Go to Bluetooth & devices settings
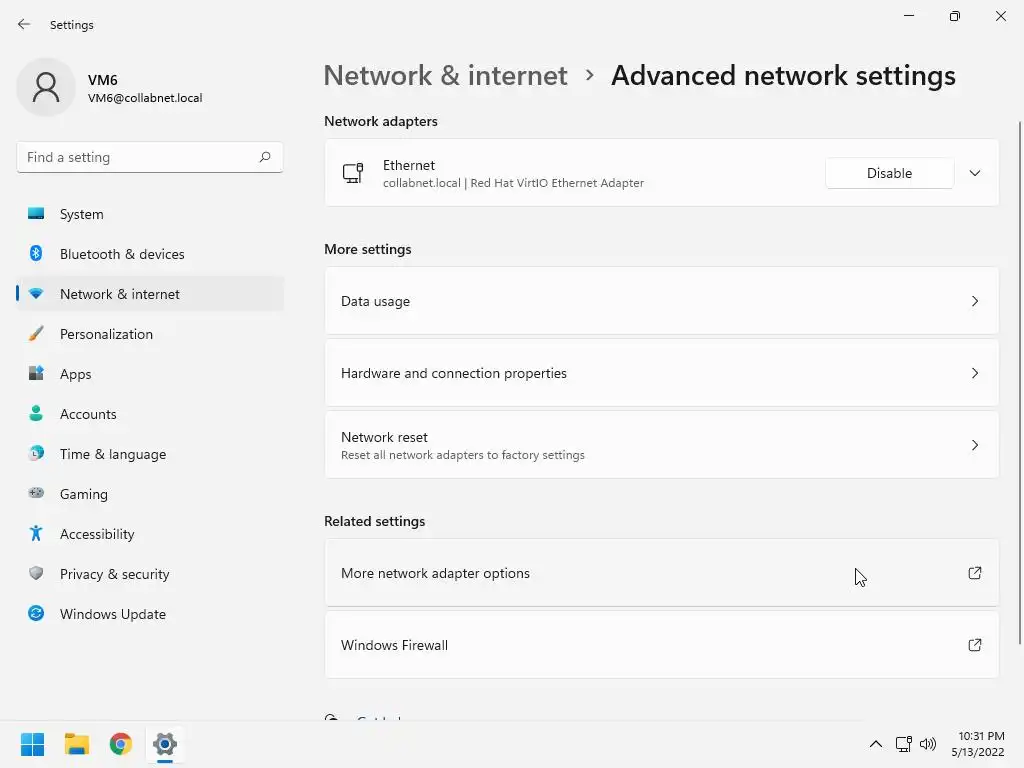 [122, 254]
